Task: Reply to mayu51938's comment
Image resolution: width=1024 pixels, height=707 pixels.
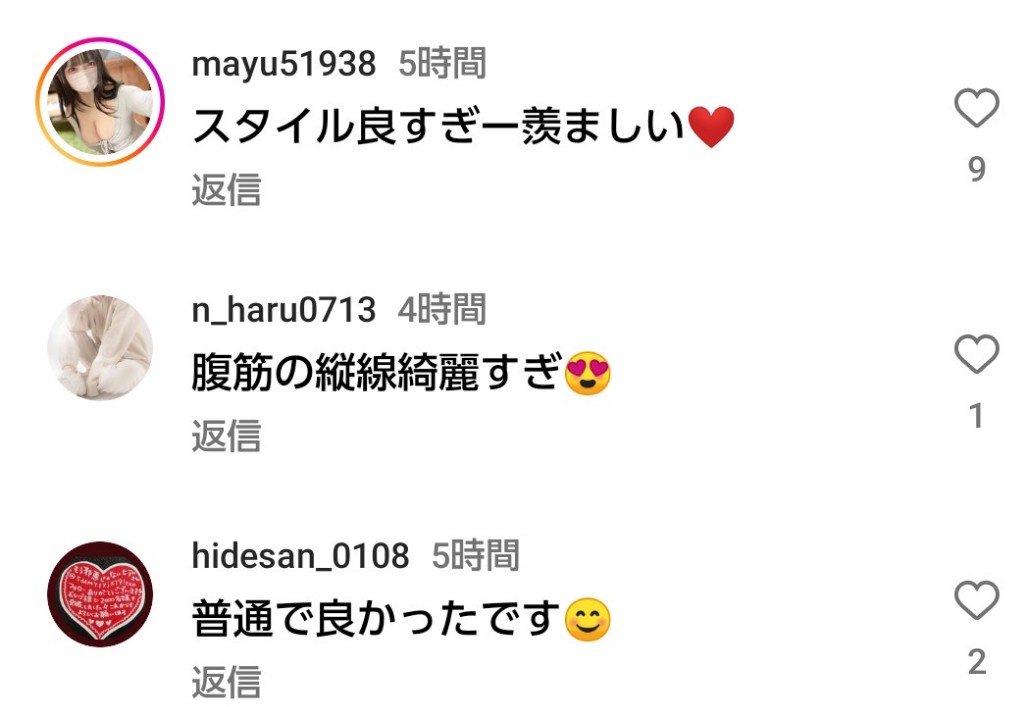Action: pos(226,190)
